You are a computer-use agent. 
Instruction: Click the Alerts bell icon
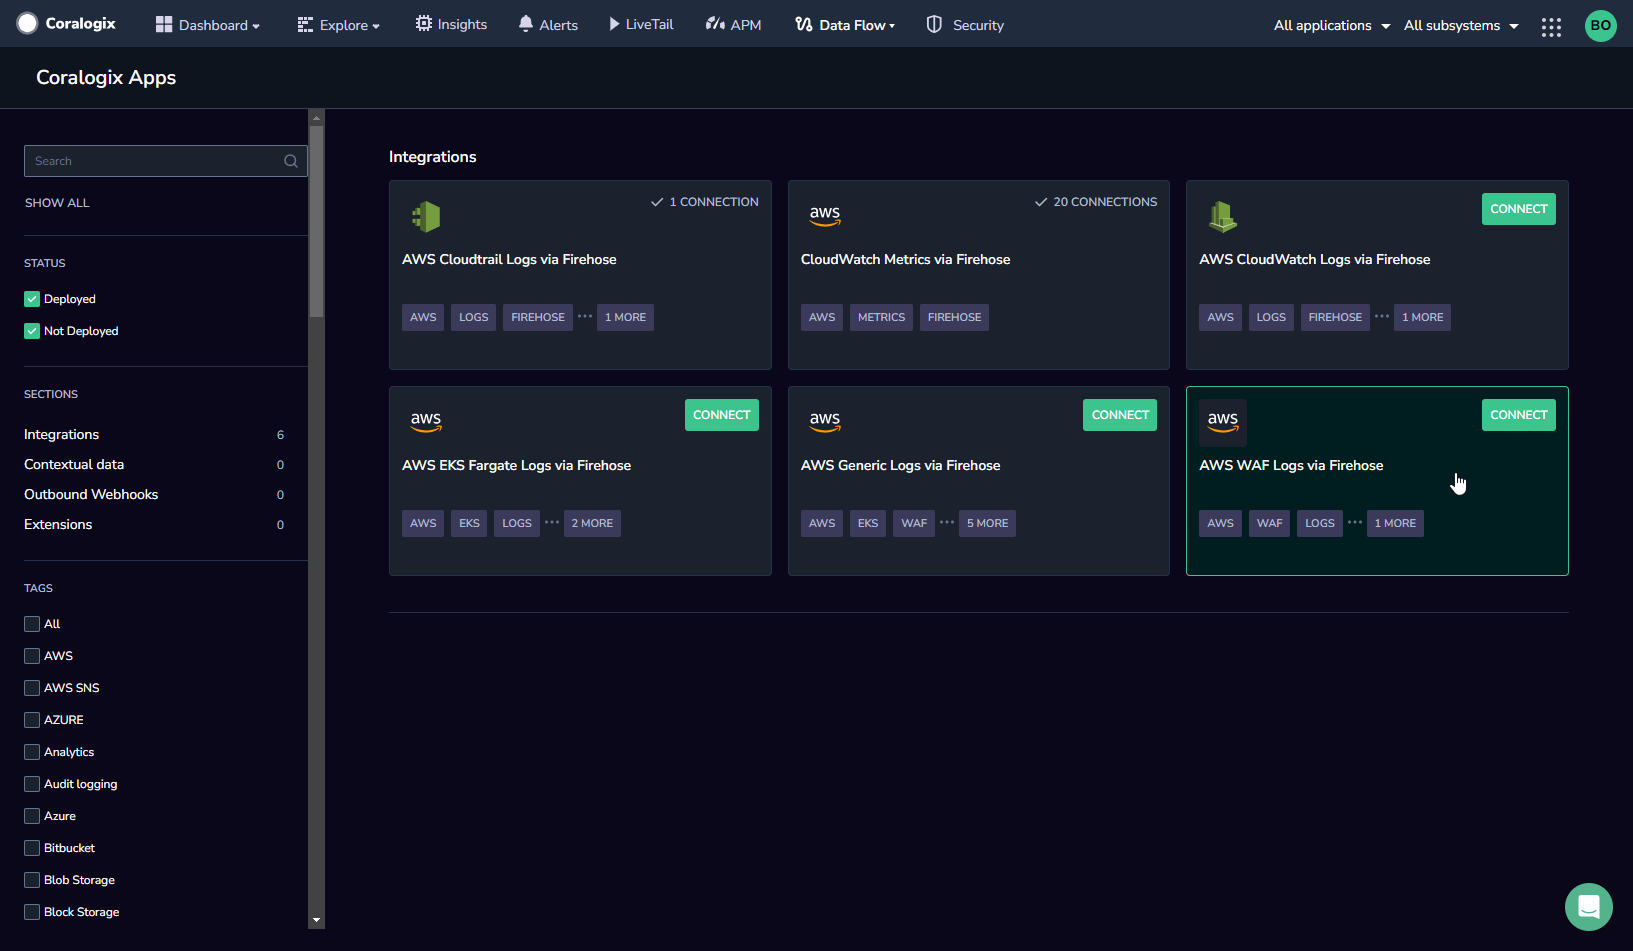pos(526,24)
